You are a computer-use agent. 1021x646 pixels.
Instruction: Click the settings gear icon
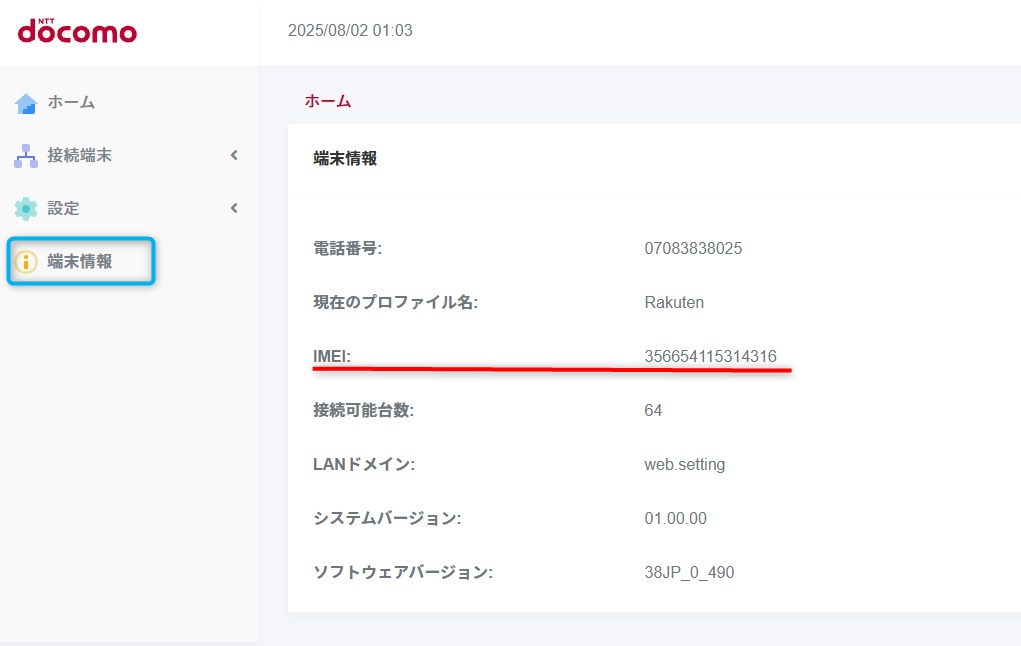26,209
